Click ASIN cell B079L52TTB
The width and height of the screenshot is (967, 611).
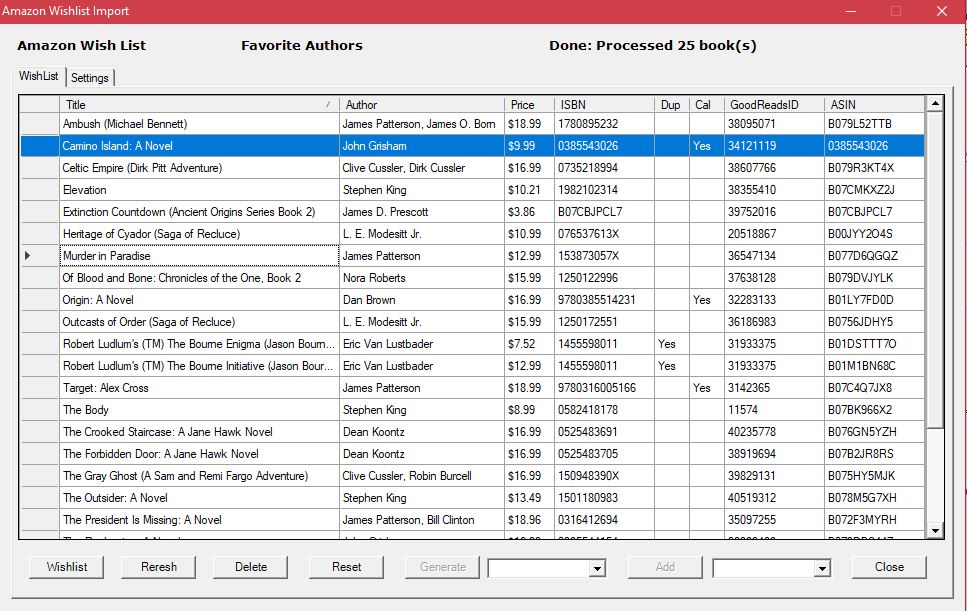point(874,124)
